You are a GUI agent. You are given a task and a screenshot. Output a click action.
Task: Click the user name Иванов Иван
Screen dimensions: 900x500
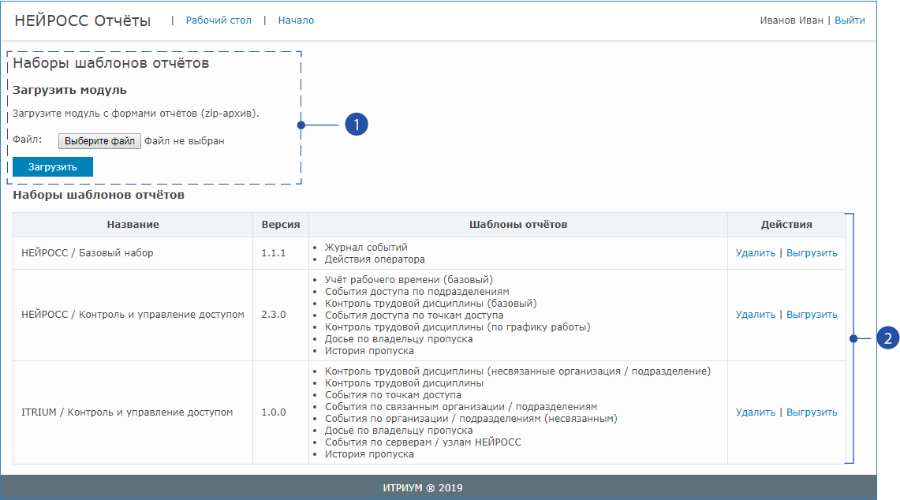coord(791,20)
